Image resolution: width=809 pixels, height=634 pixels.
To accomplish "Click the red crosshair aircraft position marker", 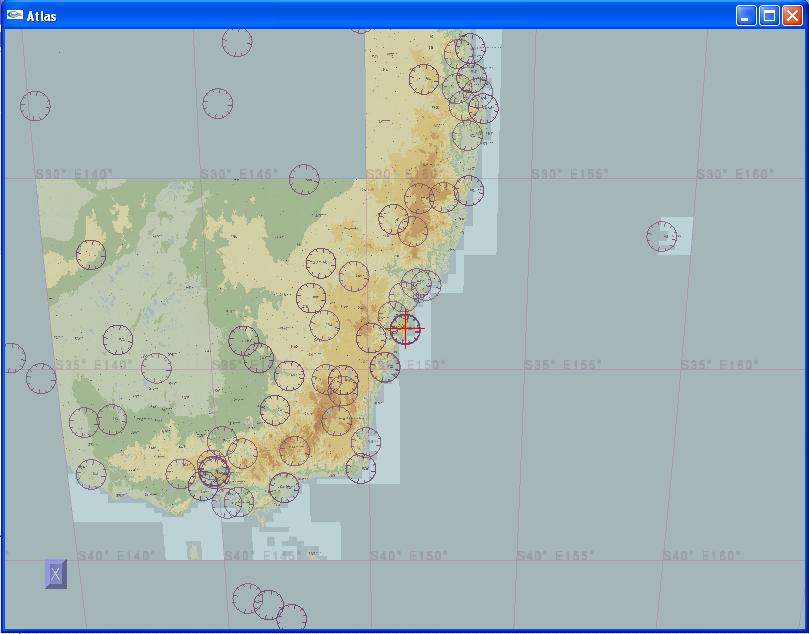I will (x=404, y=328).
